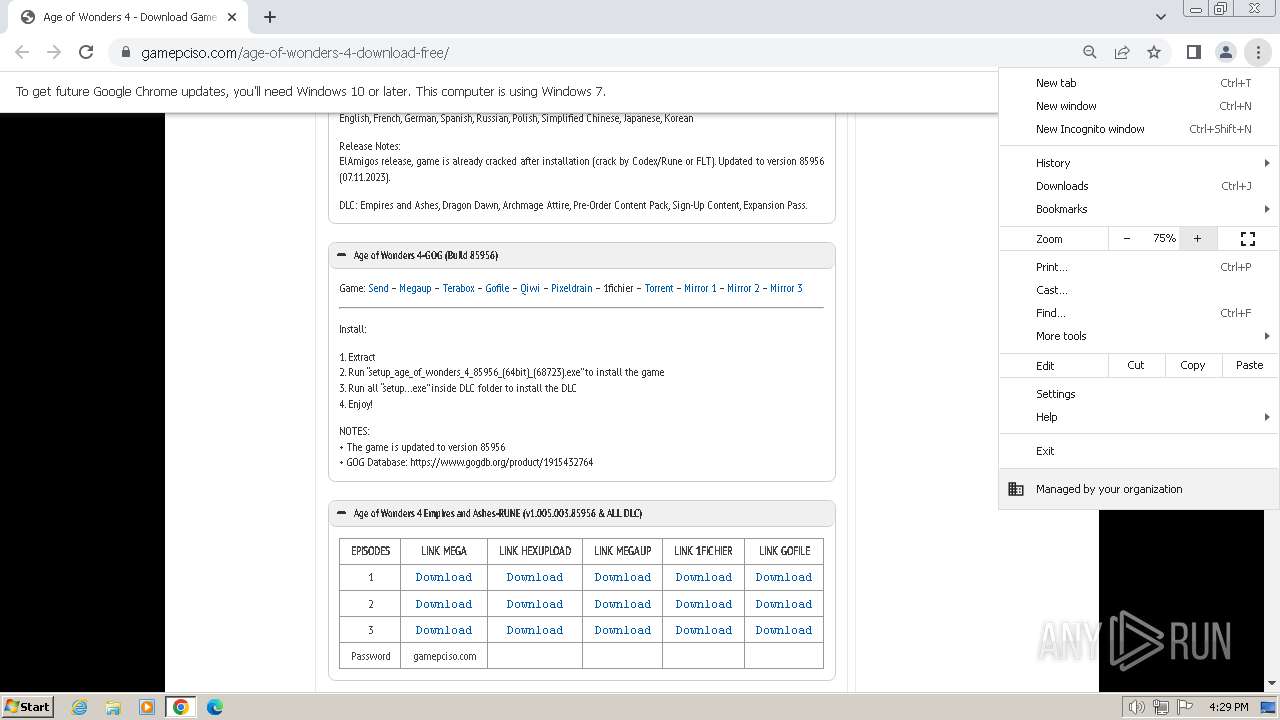The height and width of the screenshot is (720, 1280).
Task: Open the Mirror 1 link
Action: tap(700, 288)
